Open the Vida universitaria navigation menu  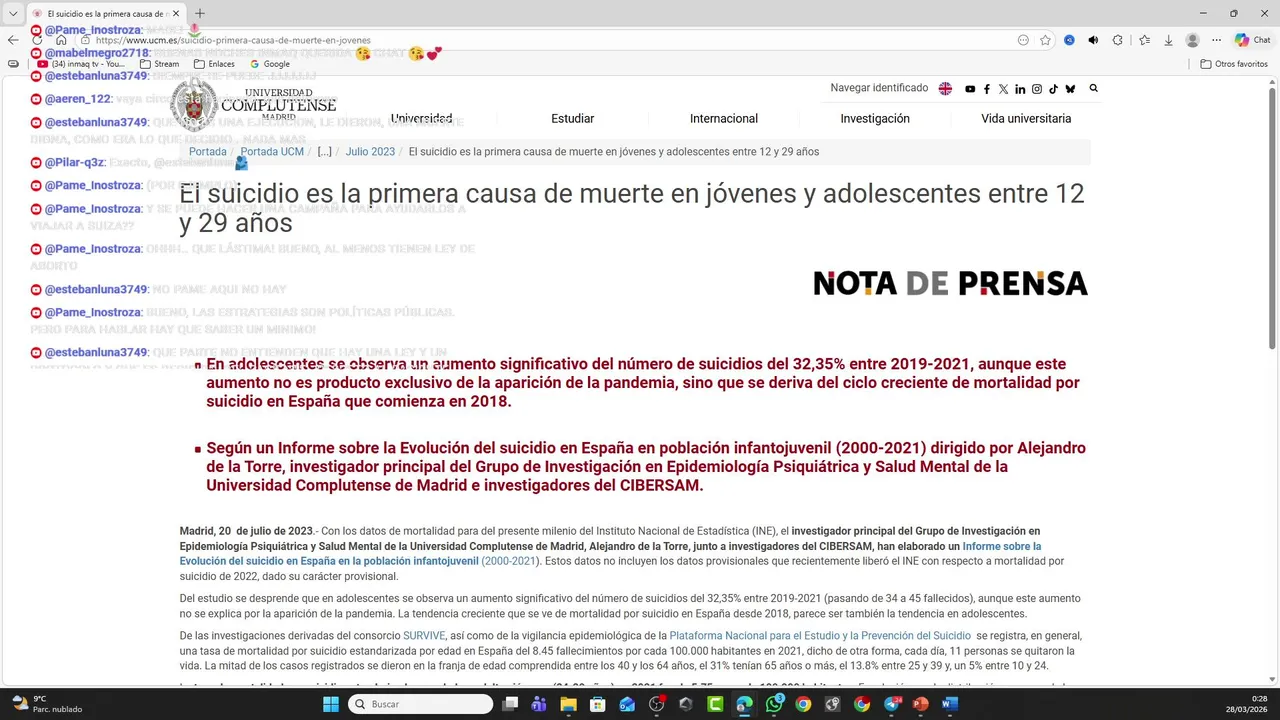(1026, 118)
